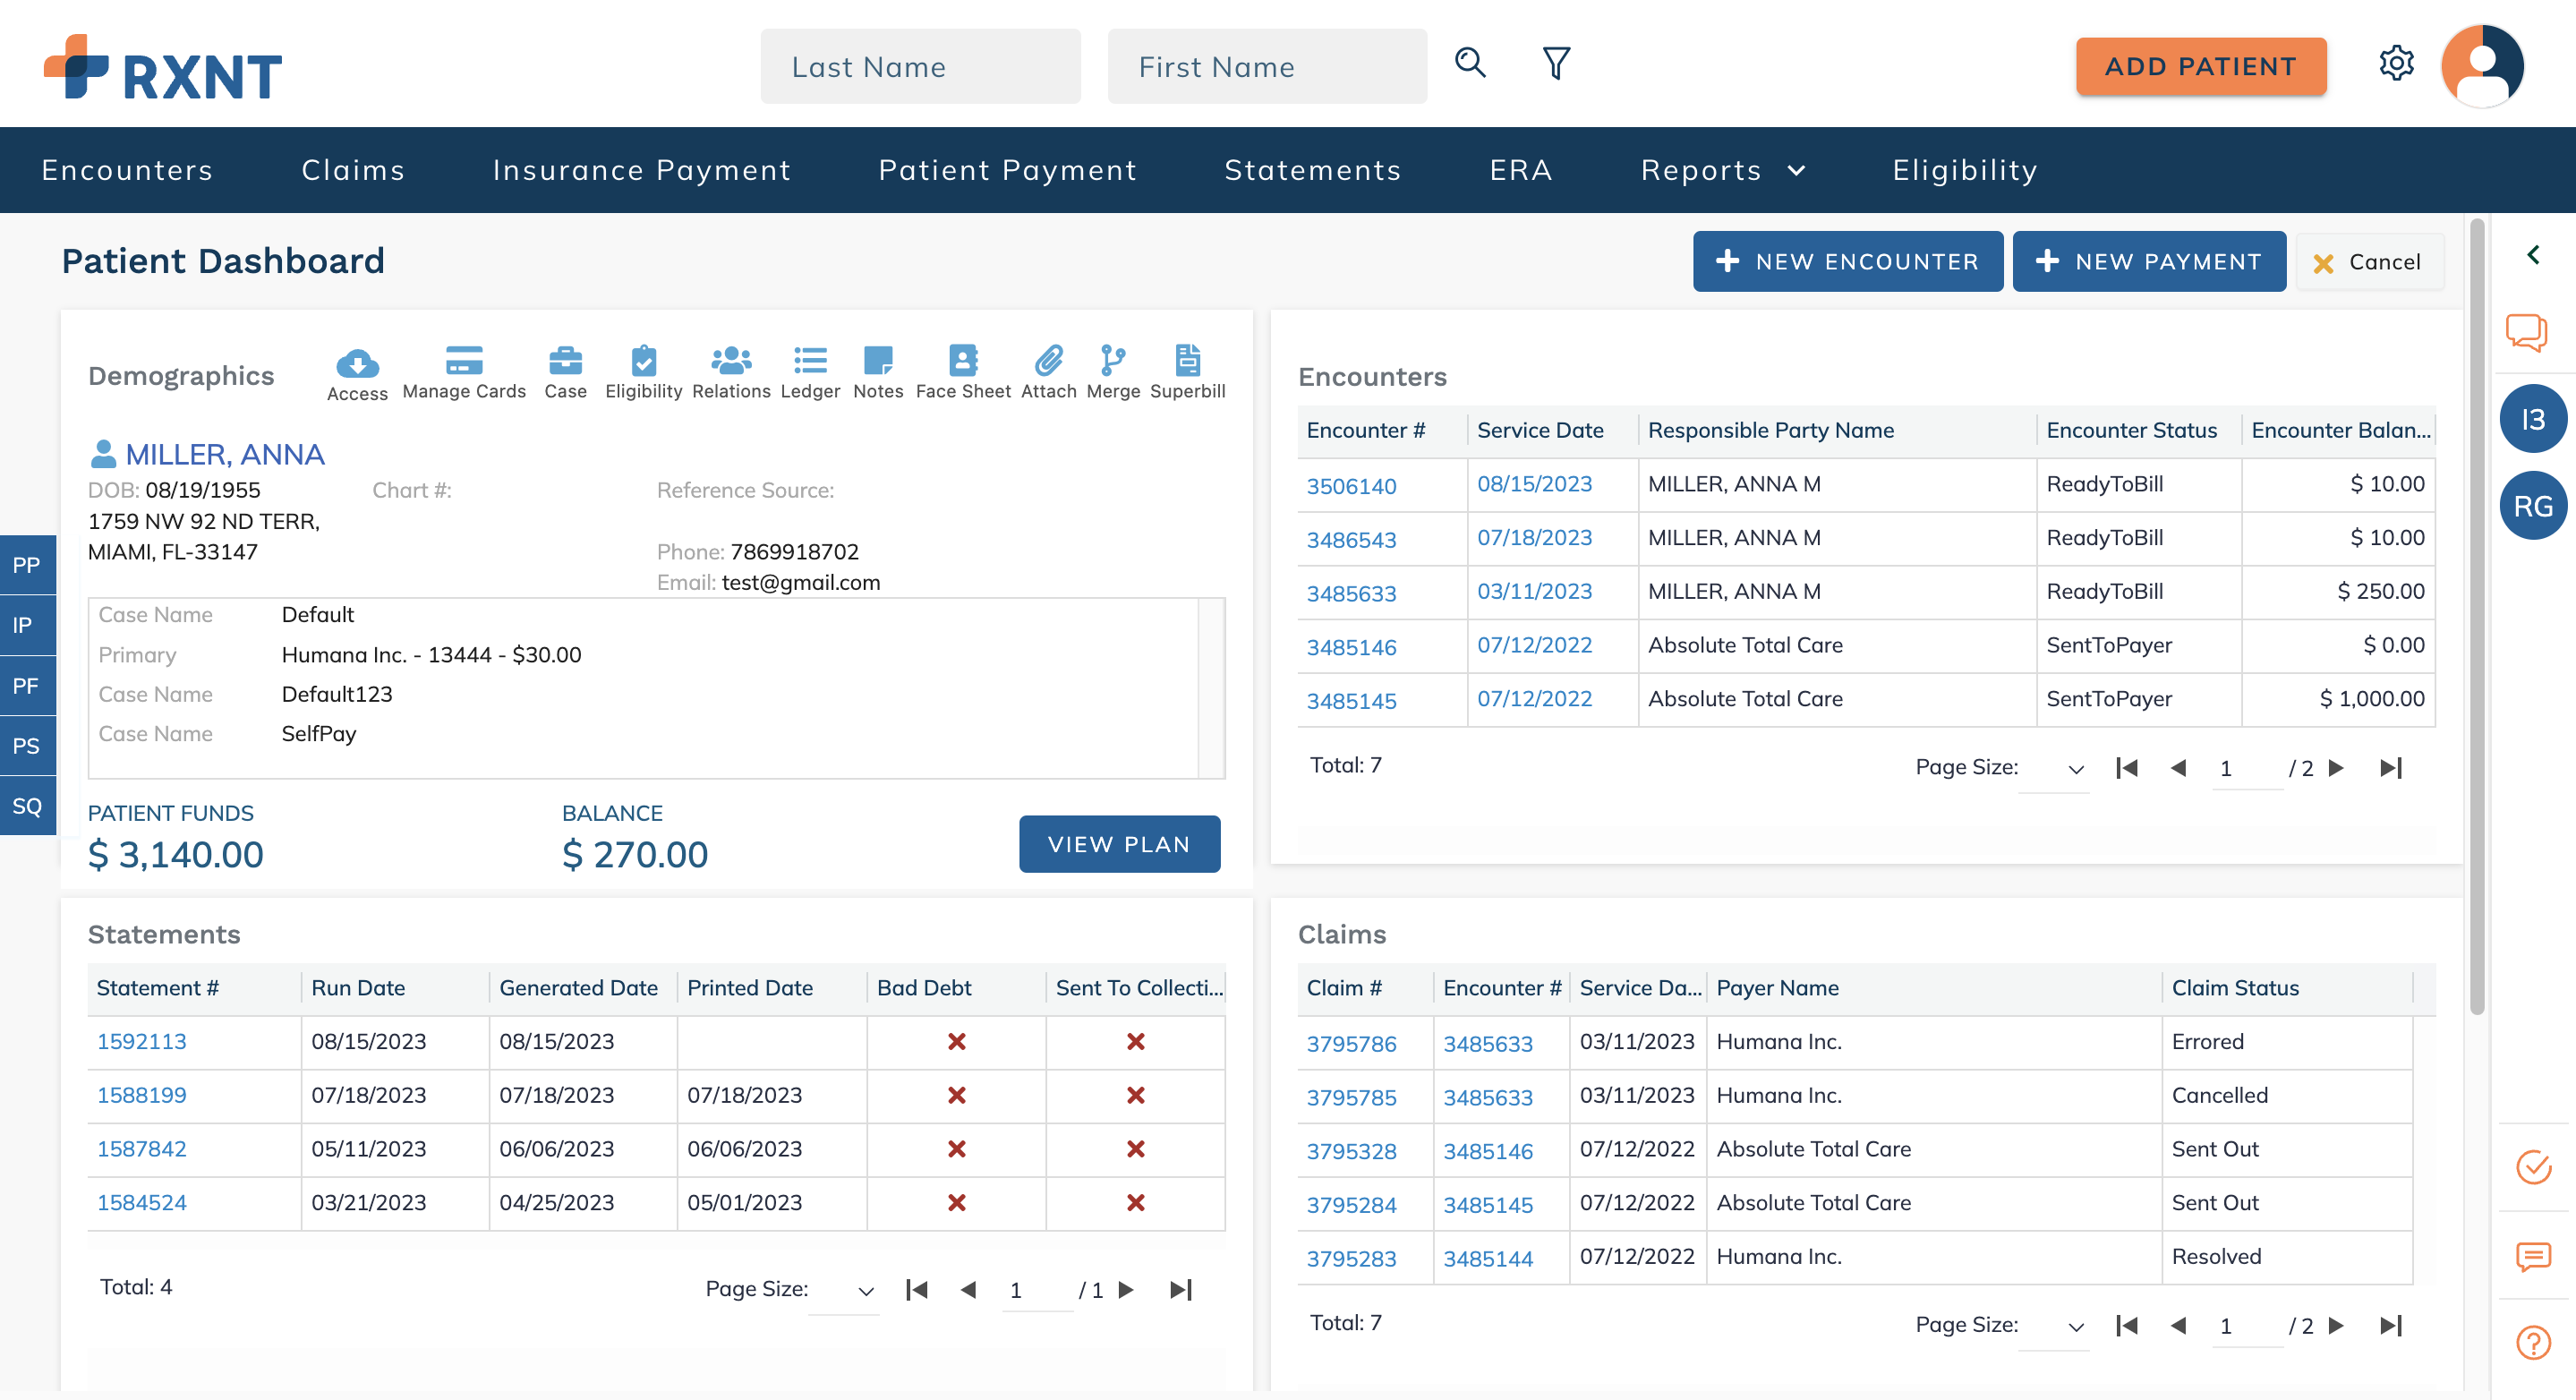Open the Notes icon for this patient
Image resolution: width=2576 pixels, height=1400 pixels.
pyautogui.click(x=878, y=362)
